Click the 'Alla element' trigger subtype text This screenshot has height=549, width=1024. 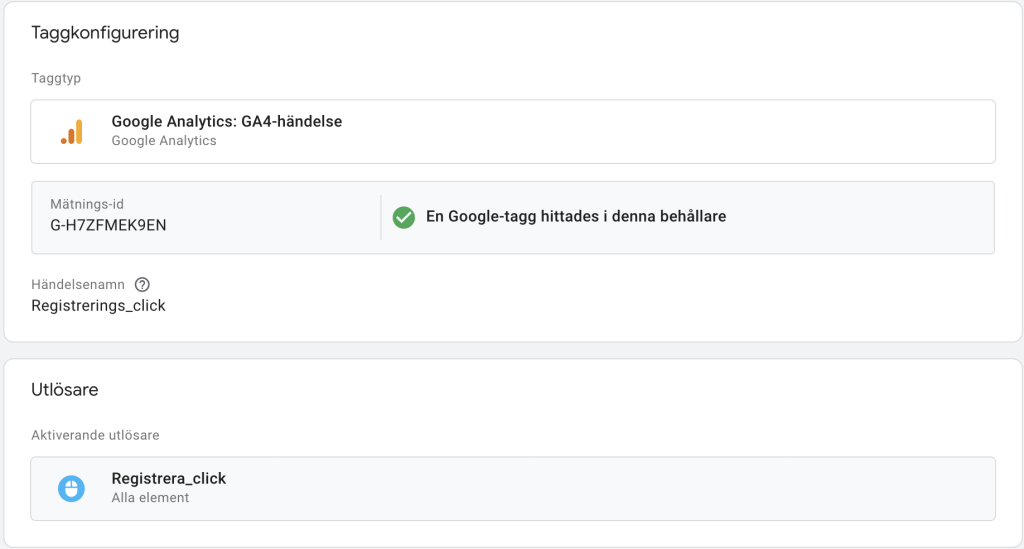click(150, 497)
